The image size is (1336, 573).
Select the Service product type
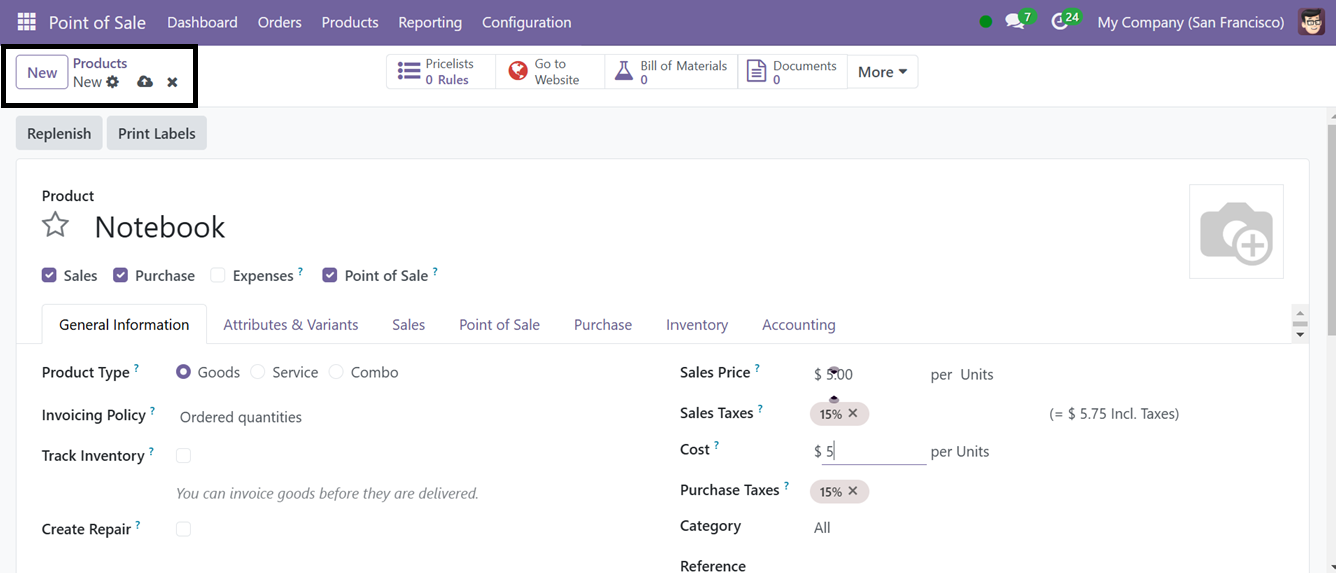coord(258,372)
